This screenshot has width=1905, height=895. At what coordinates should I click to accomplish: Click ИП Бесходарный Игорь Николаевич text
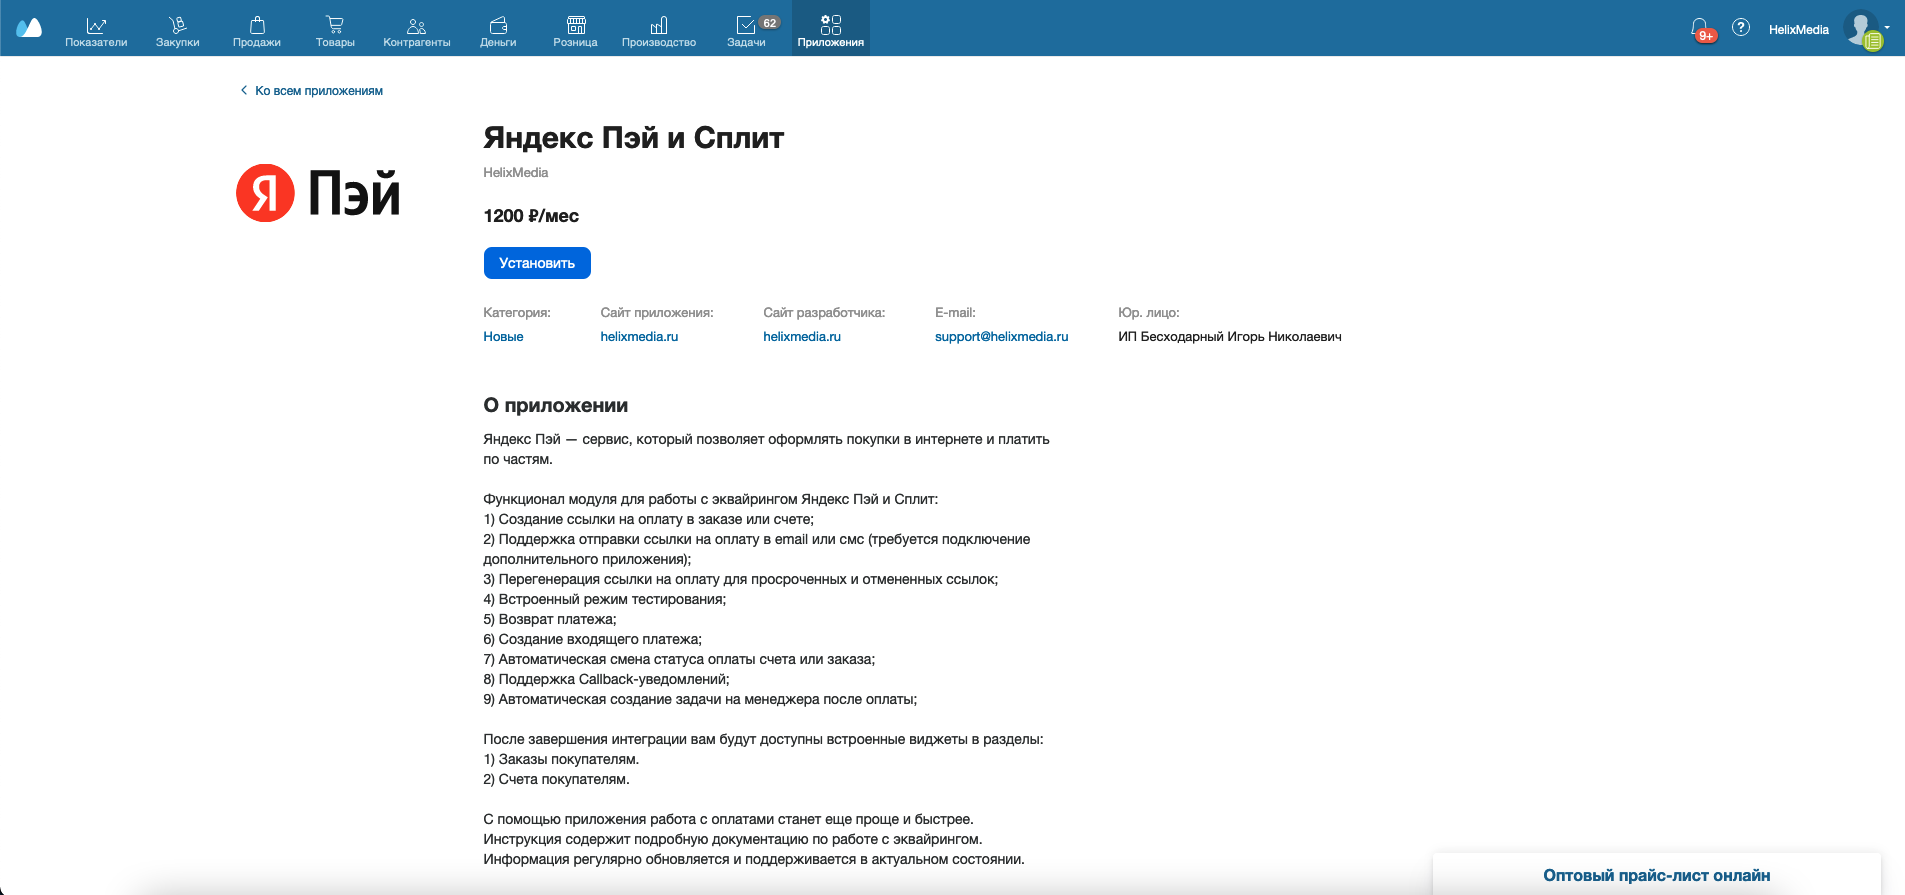1230,337
